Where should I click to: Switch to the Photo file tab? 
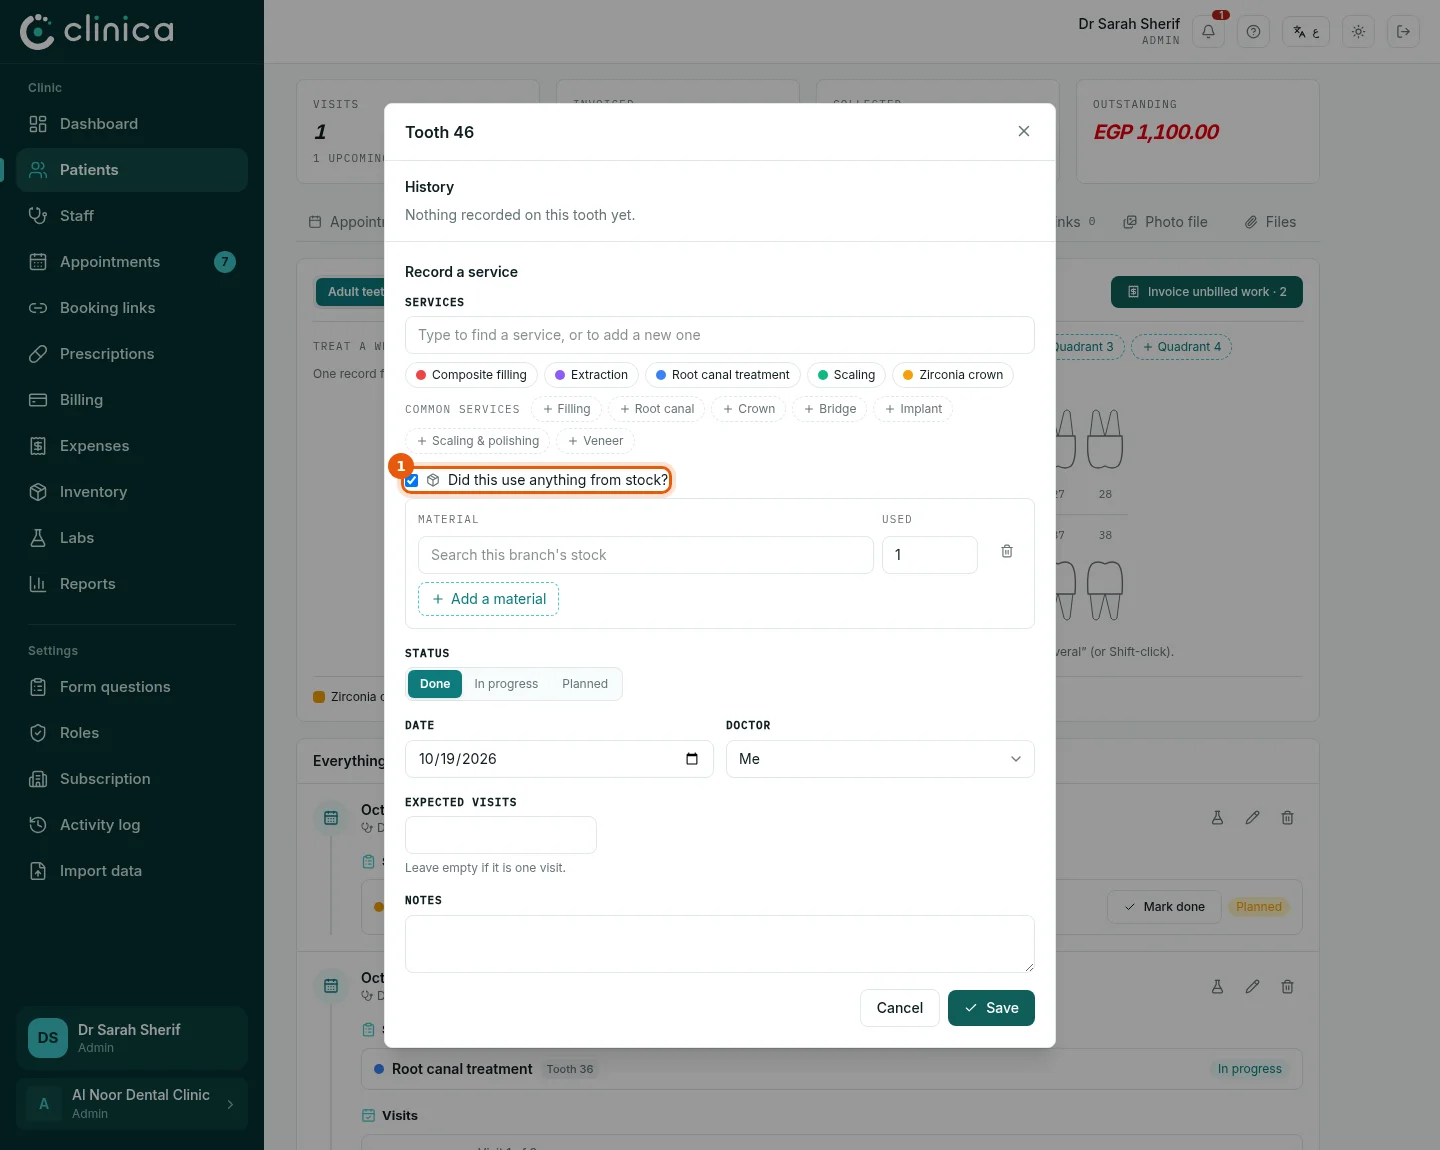point(1165,222)
